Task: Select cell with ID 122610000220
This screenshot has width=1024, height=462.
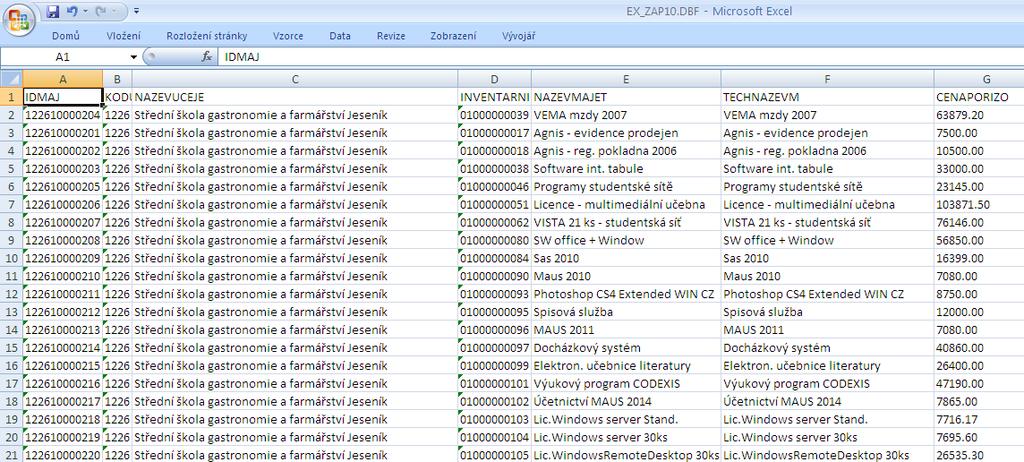Action: click(63, 455)
